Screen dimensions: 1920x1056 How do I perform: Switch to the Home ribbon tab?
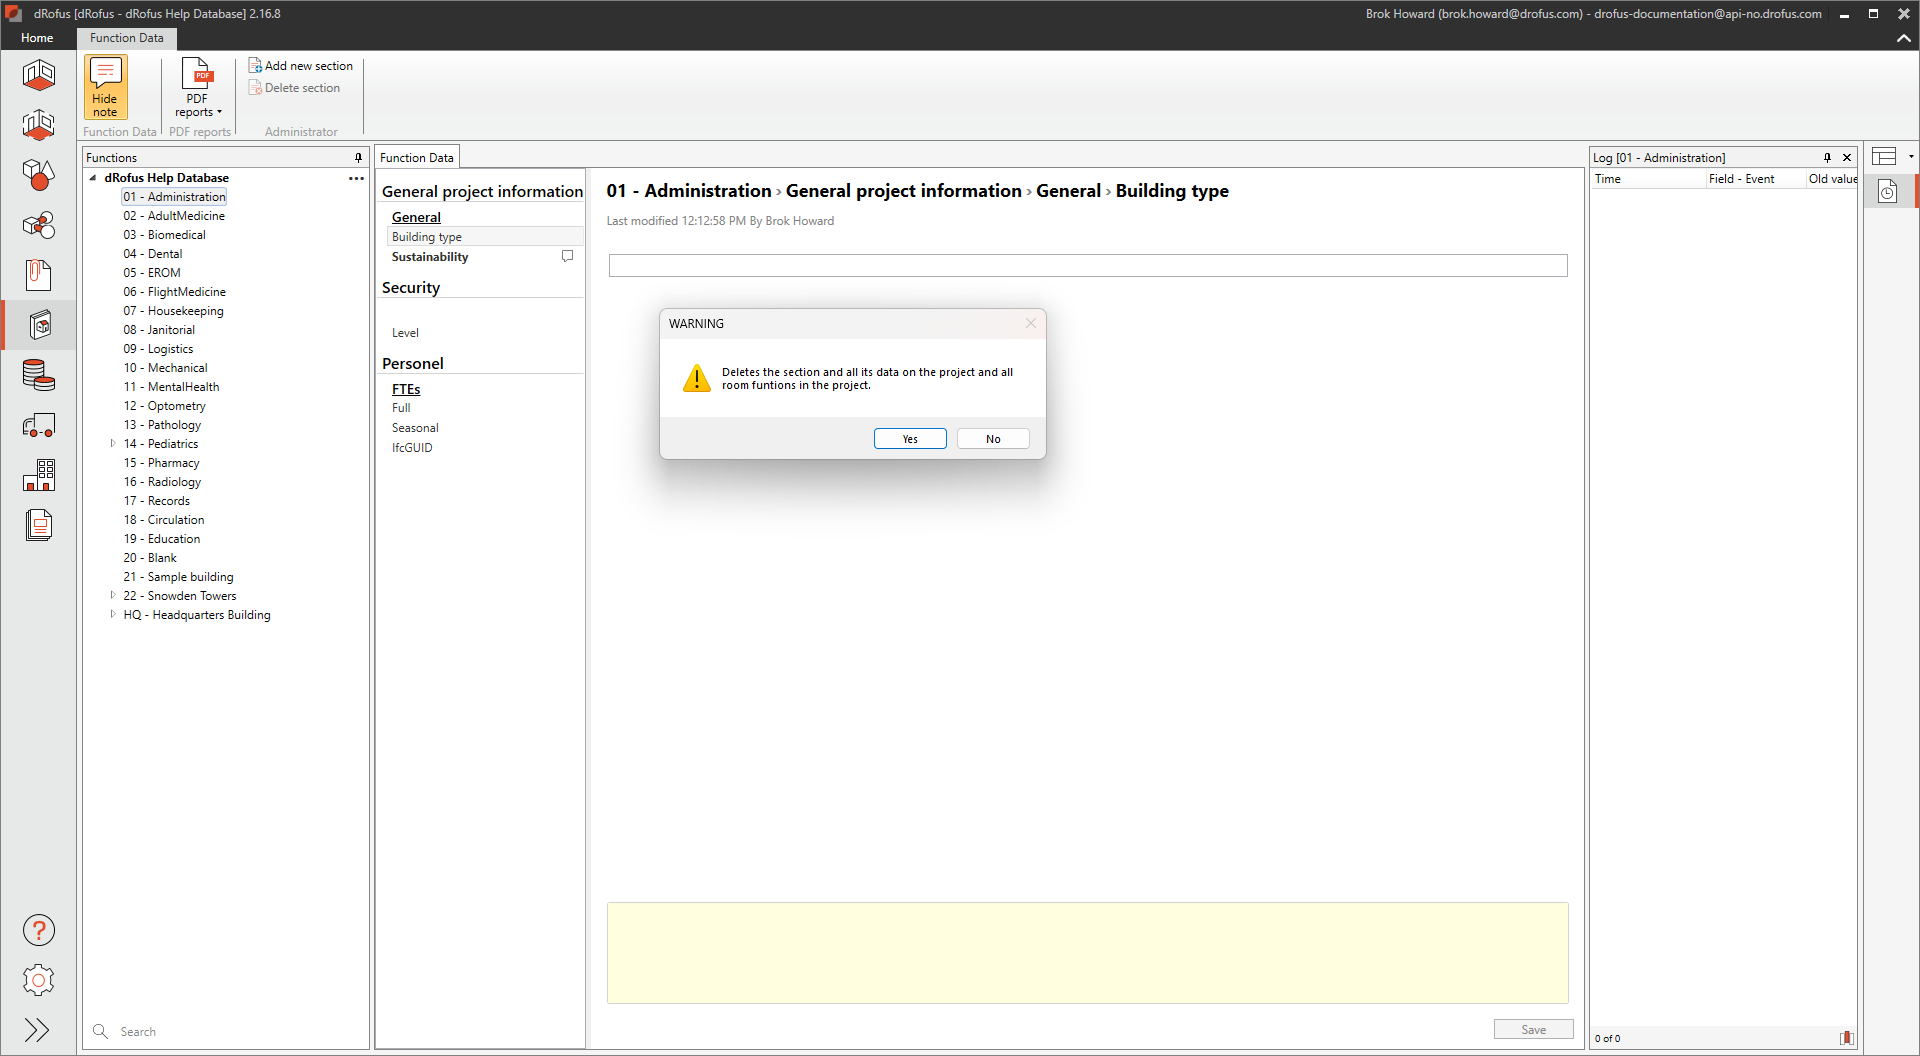[x=37, y=38]
